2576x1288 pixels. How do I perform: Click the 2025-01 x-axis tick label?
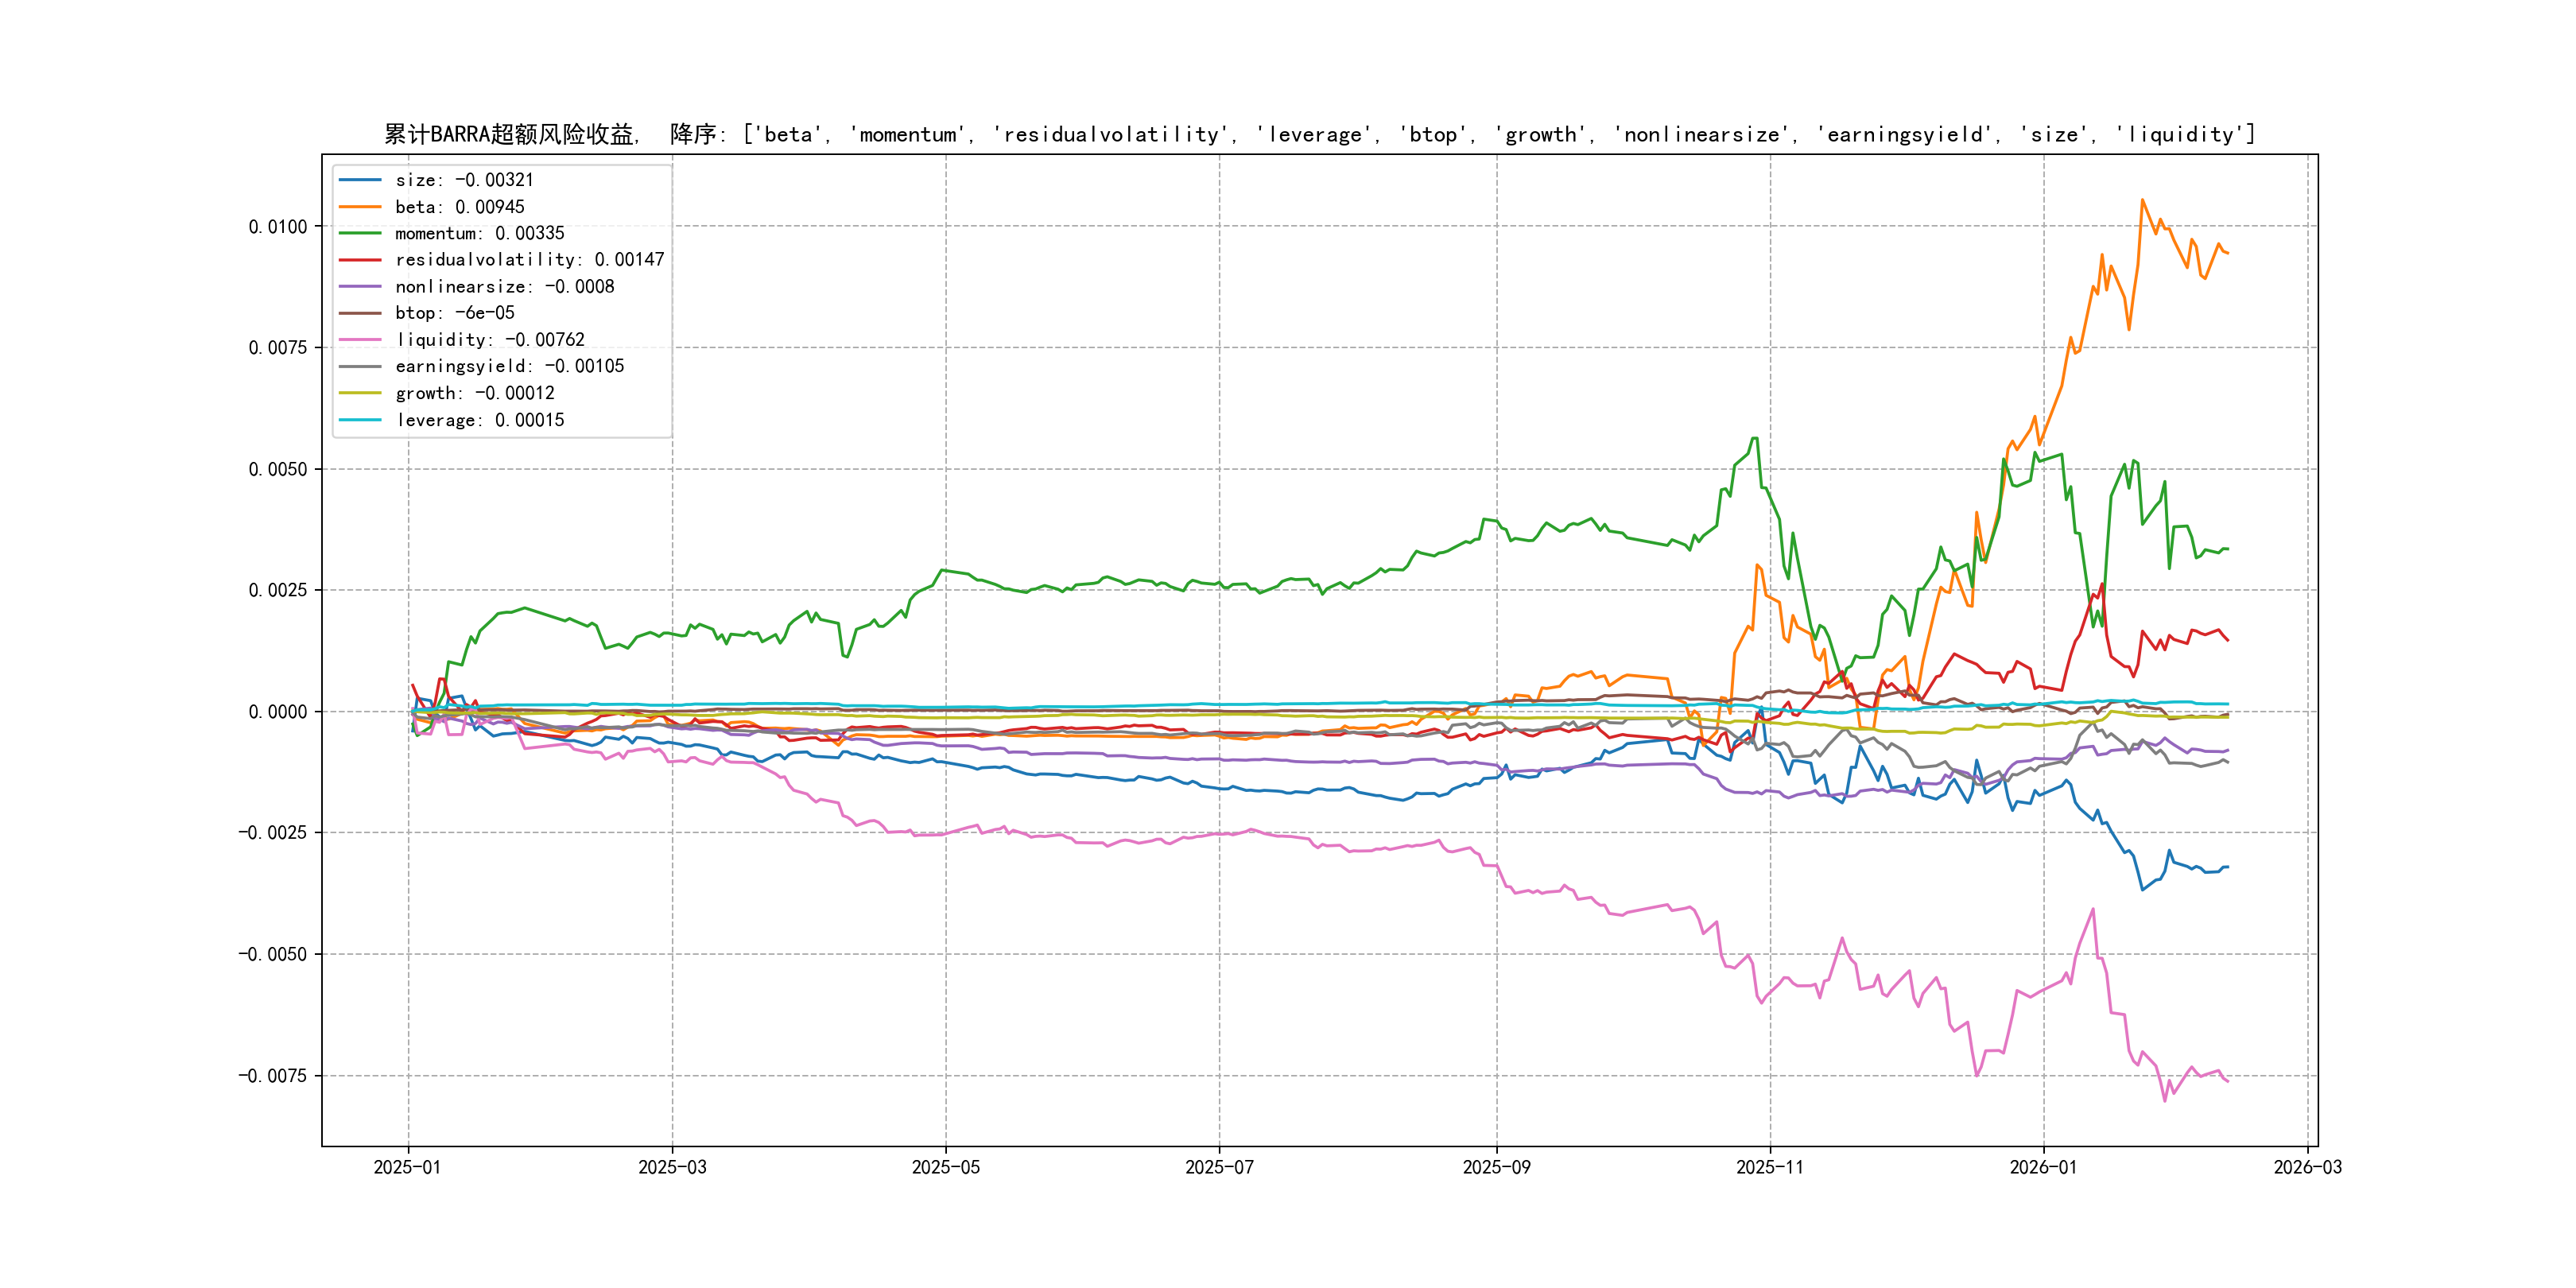pyautogui.click(x=407, y=1168)
